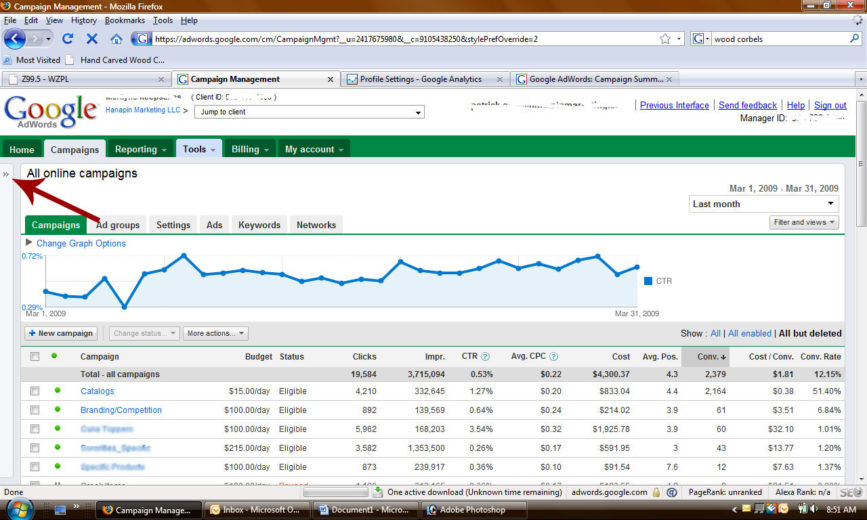Image resolution: width=867 pixels, height=520 pixels.
Task: Click the download arrow icon in status bar
Action: point(378,492)
